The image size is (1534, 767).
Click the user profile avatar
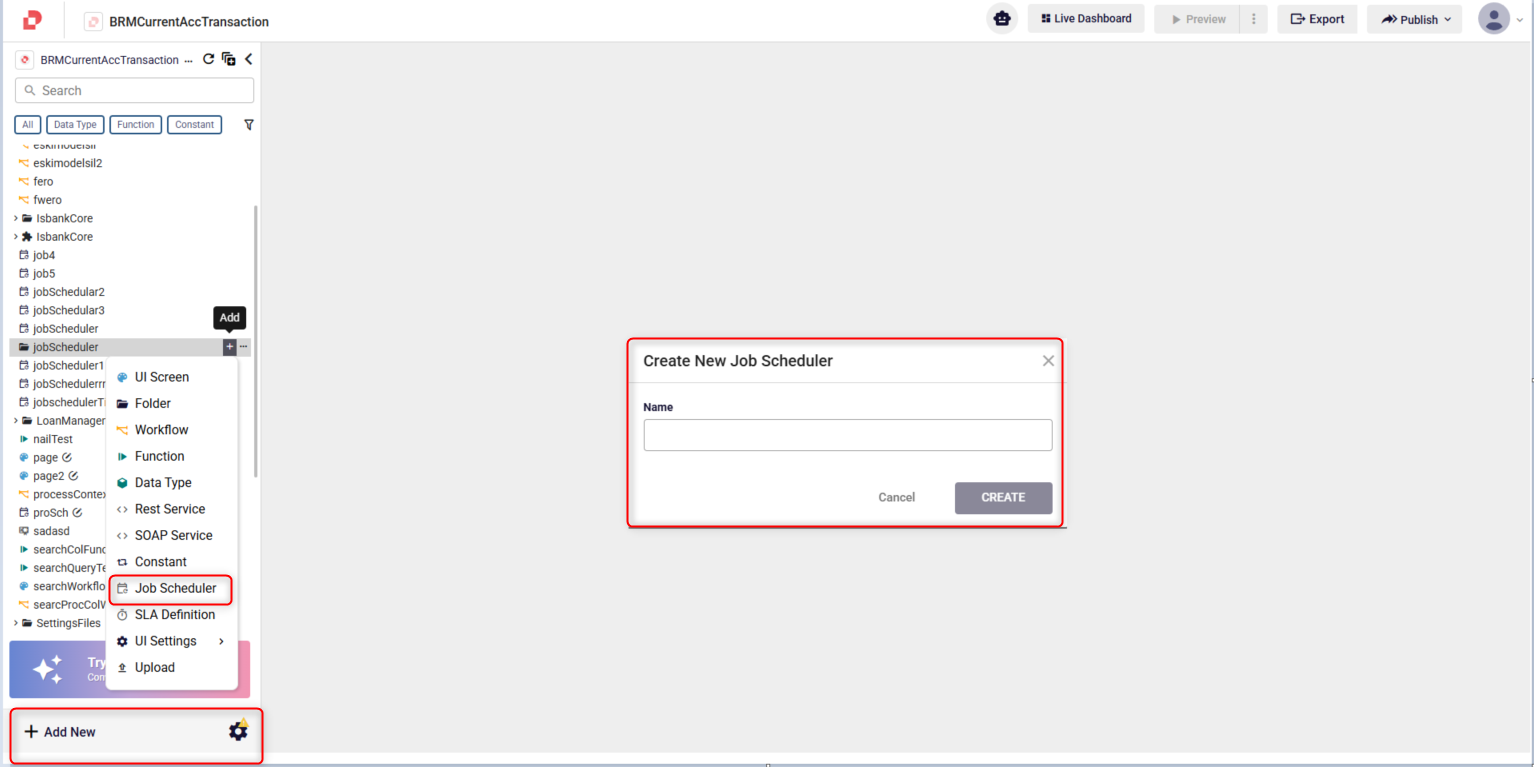(x=1493, y=19)
